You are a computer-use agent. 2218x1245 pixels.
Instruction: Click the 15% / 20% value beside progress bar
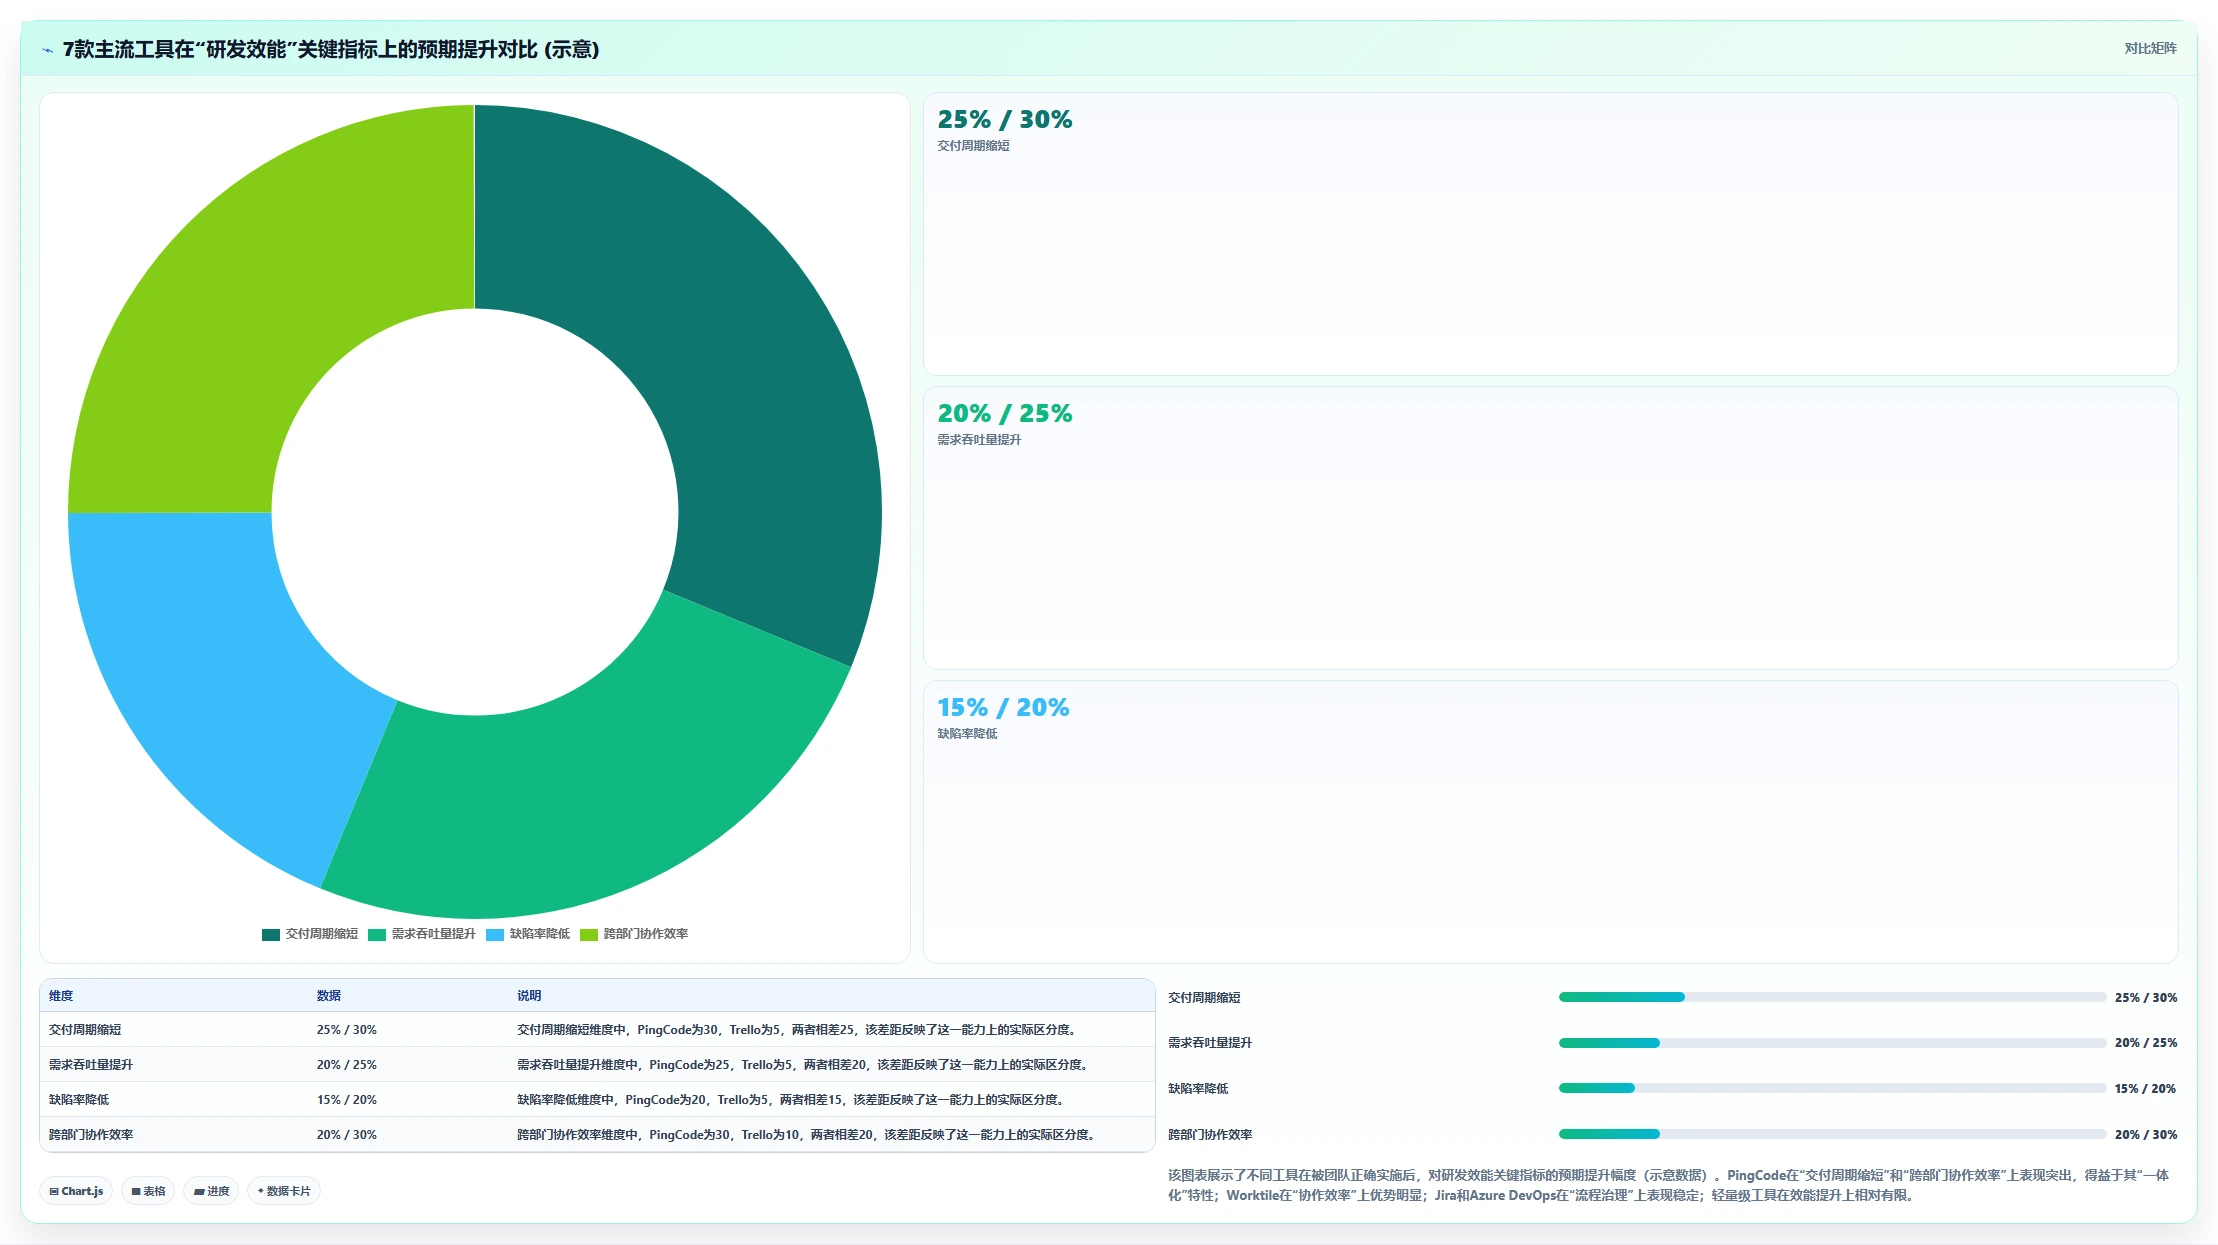[x=2146, y=1089]
